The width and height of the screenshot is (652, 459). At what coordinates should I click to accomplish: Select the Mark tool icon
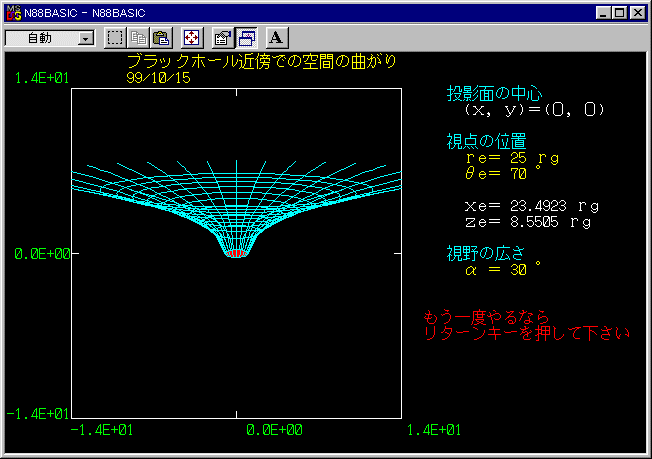pyautogui.click(x=115, y=38)
